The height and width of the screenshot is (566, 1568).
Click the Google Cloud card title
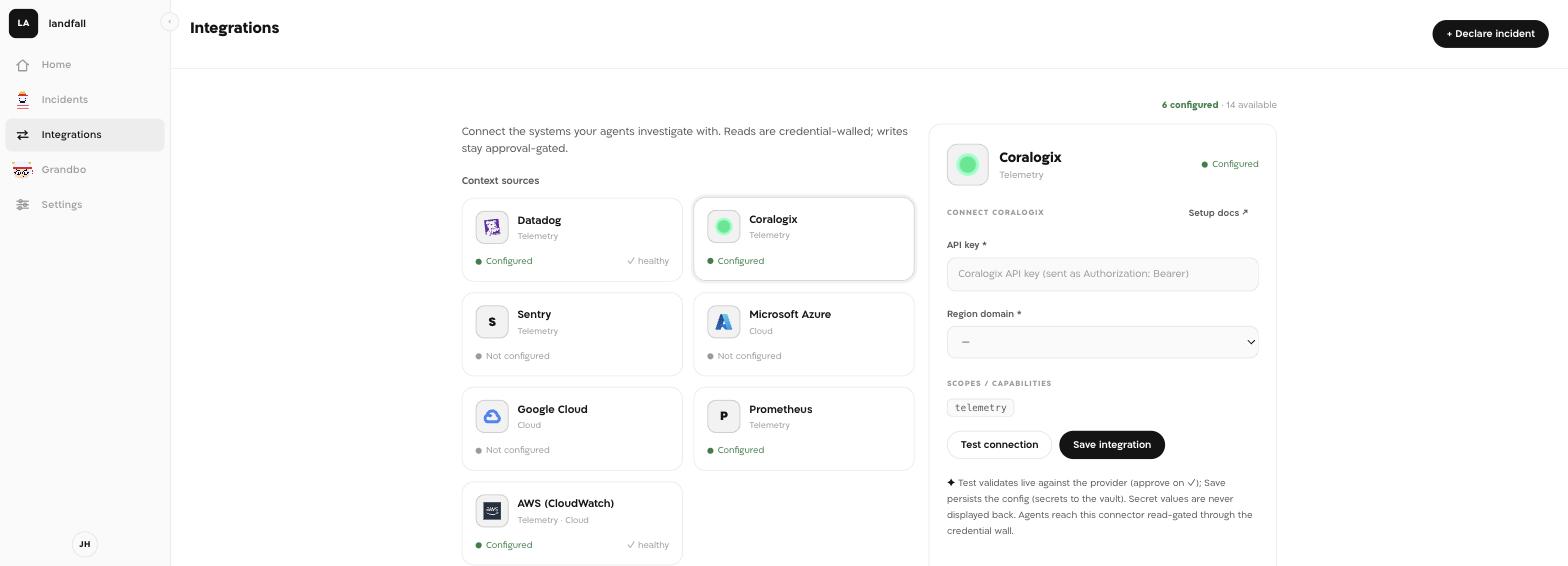[x=552, y=409]
